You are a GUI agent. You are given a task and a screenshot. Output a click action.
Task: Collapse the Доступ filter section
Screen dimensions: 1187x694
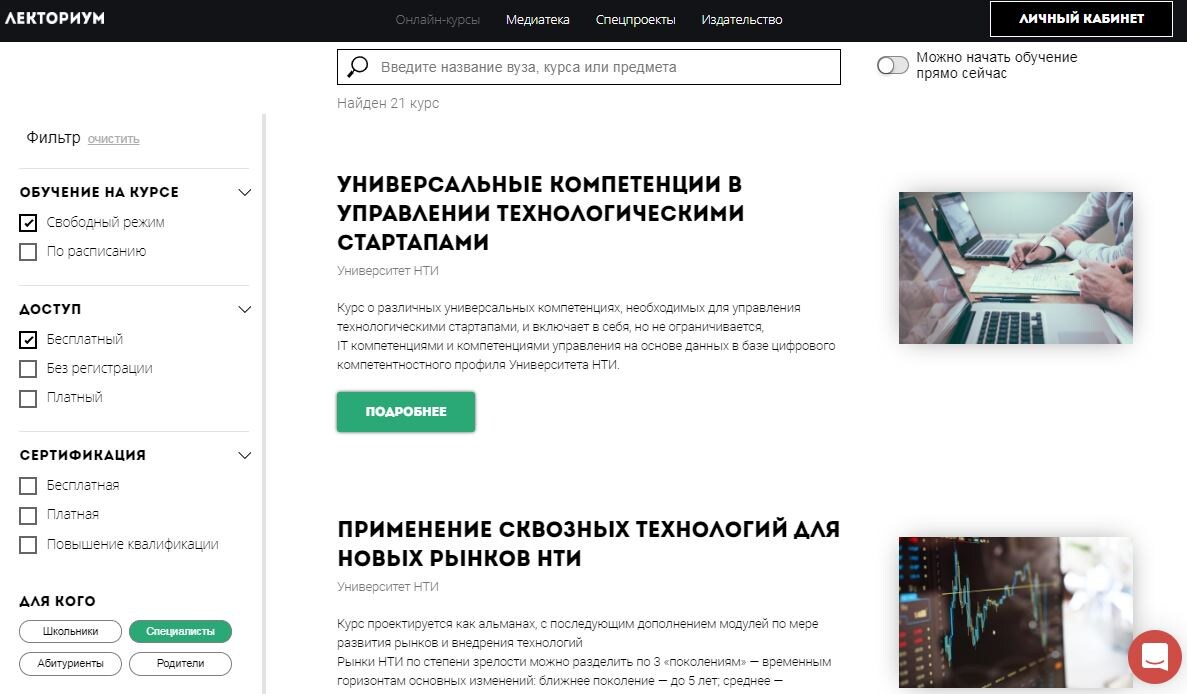click(245, 309)
